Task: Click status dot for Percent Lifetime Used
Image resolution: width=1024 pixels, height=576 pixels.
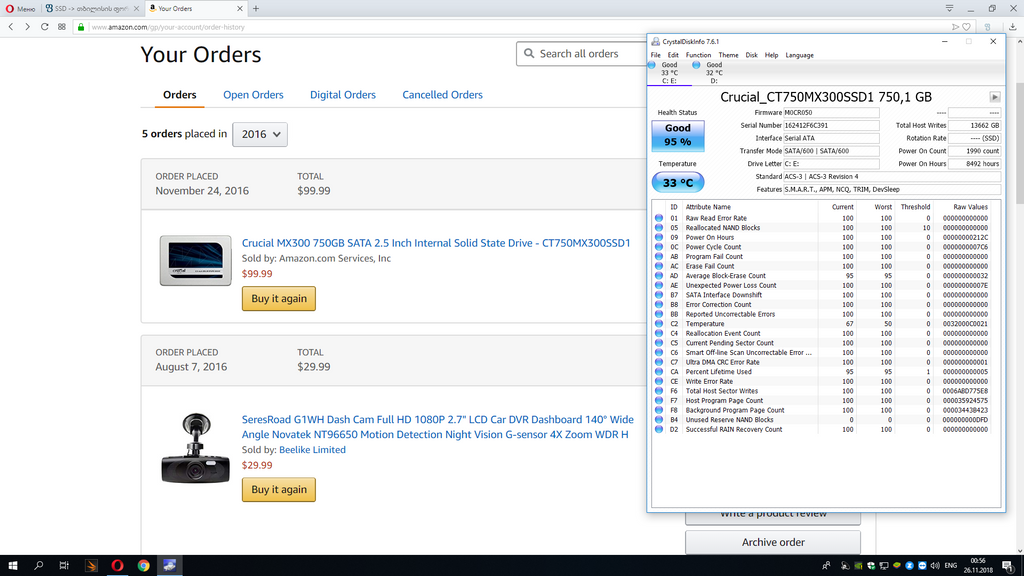Action: point(659,372)
